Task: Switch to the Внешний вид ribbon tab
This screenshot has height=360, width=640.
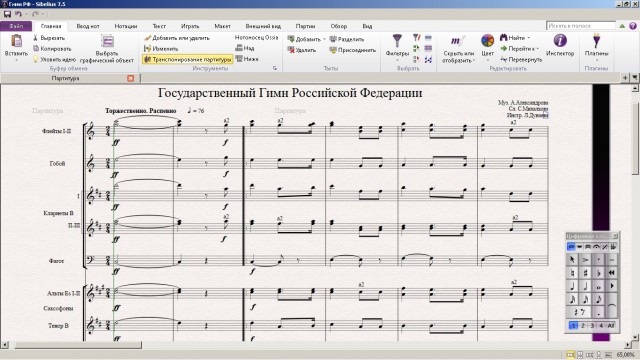Action: (x=263, y=26)
